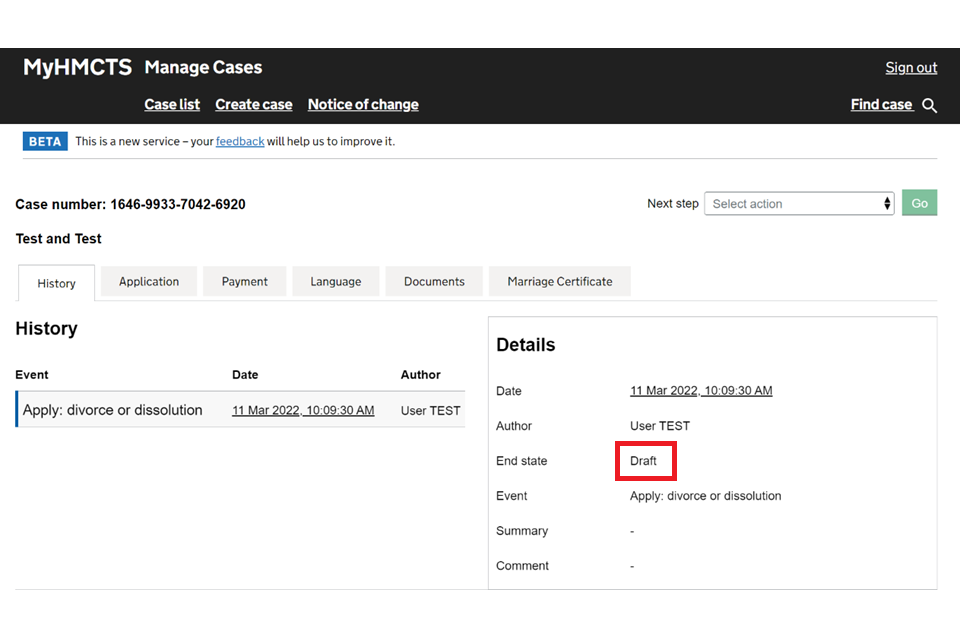
Task: Open the feedback link in banner
Action: tap(240, 142)
